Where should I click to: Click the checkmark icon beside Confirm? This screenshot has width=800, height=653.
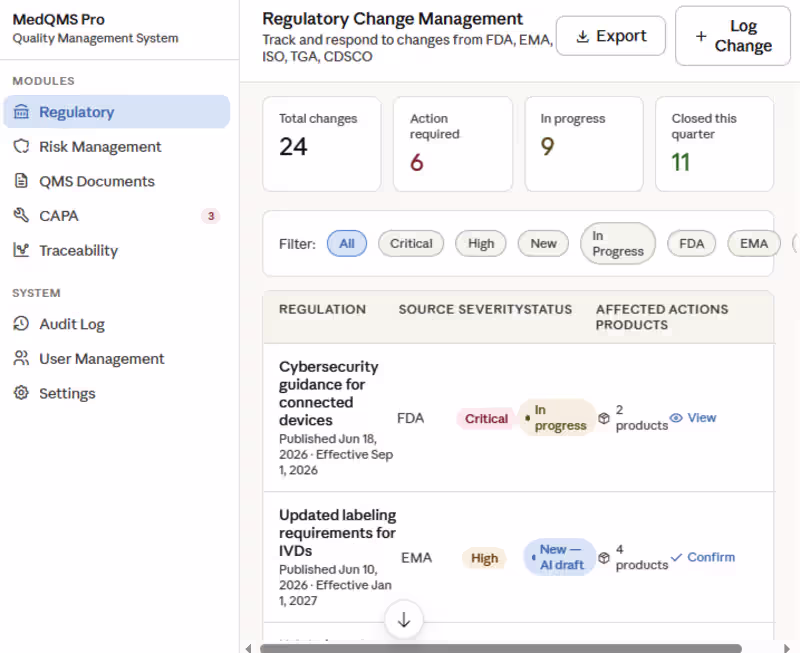[x=677, y=558]
